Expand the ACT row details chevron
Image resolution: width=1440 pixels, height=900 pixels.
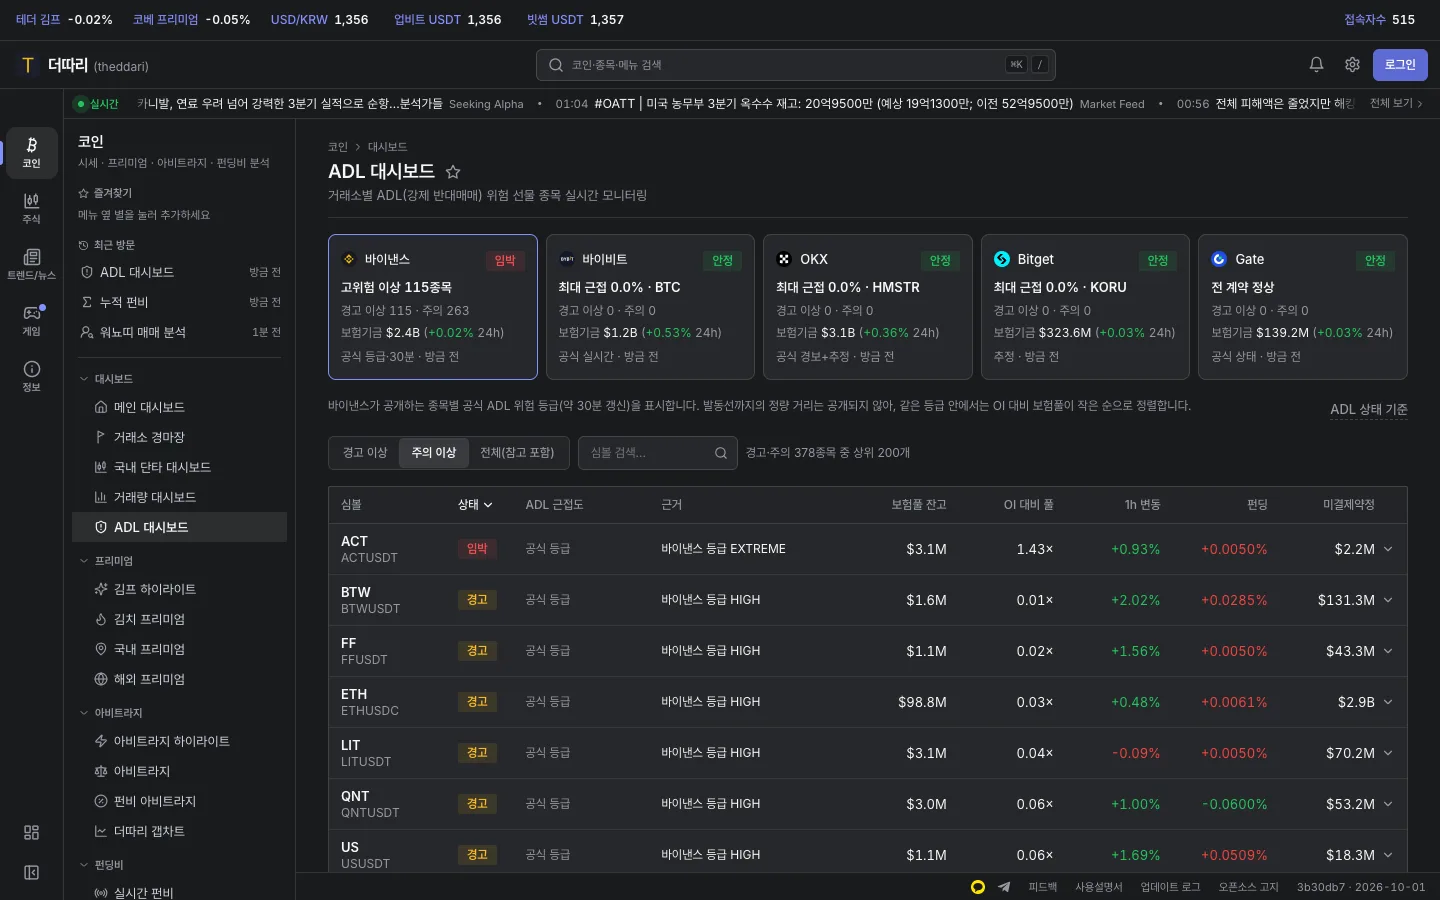click(x=1388, y=549)
